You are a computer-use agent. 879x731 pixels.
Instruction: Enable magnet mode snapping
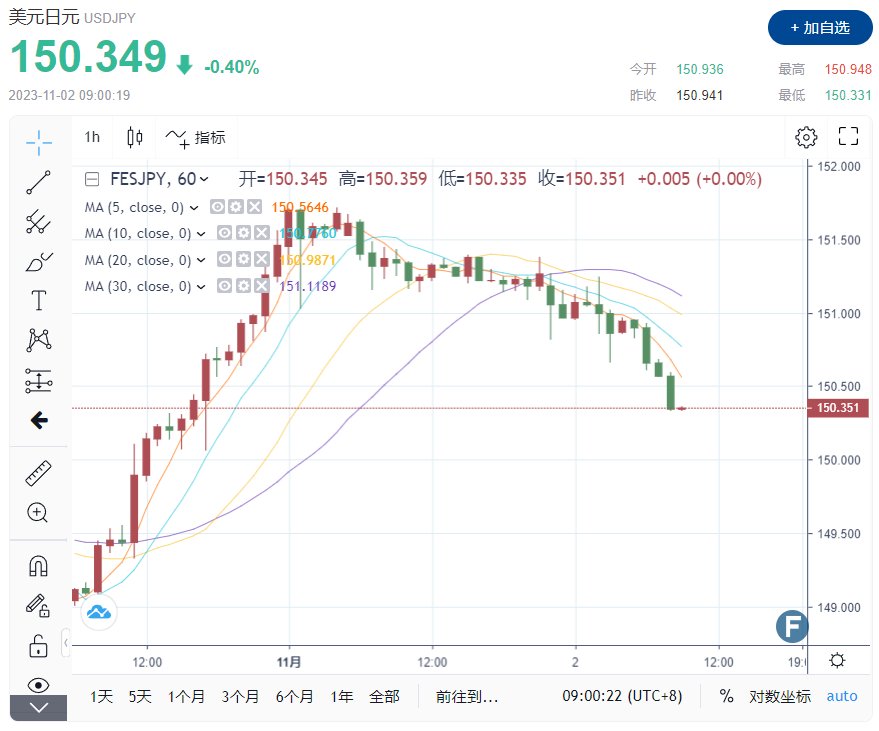pyautogui.click(x=38, y=566)
